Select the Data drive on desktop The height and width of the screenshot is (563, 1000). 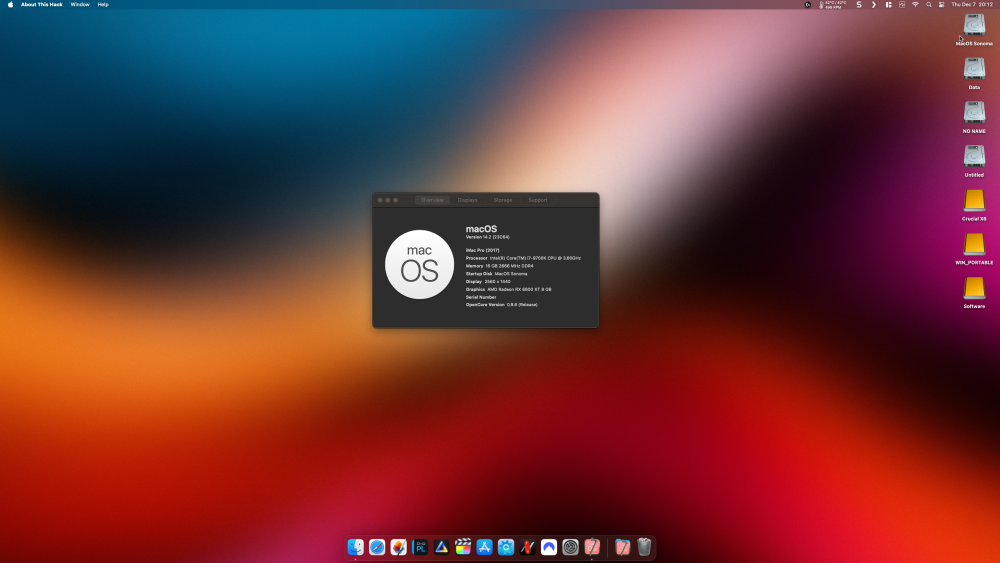[974, 69]
